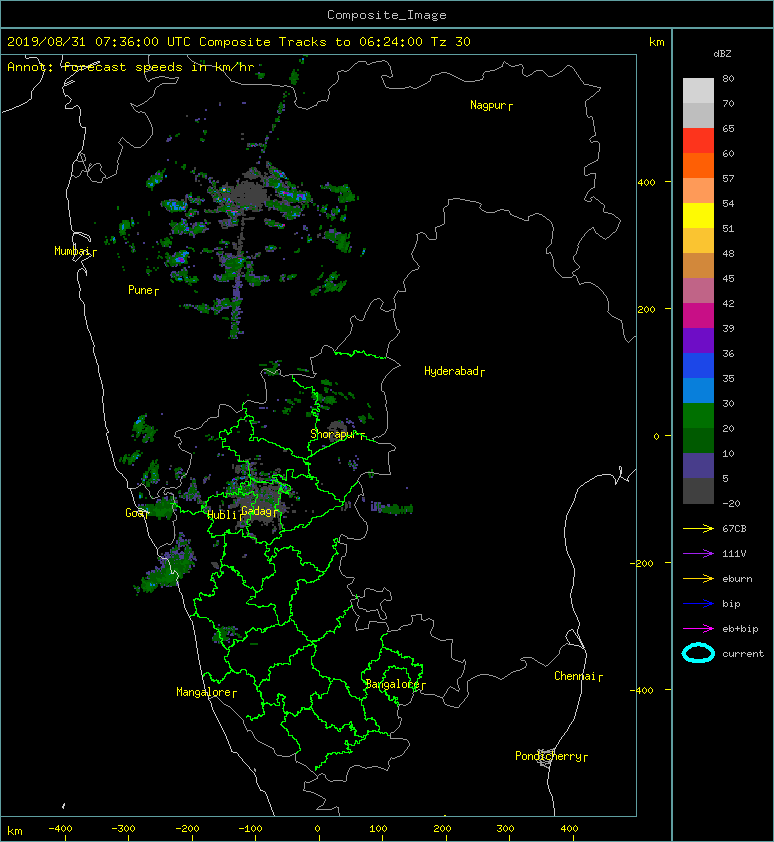
Task: Click the Nagpur city label
Action: coord(488,105)
